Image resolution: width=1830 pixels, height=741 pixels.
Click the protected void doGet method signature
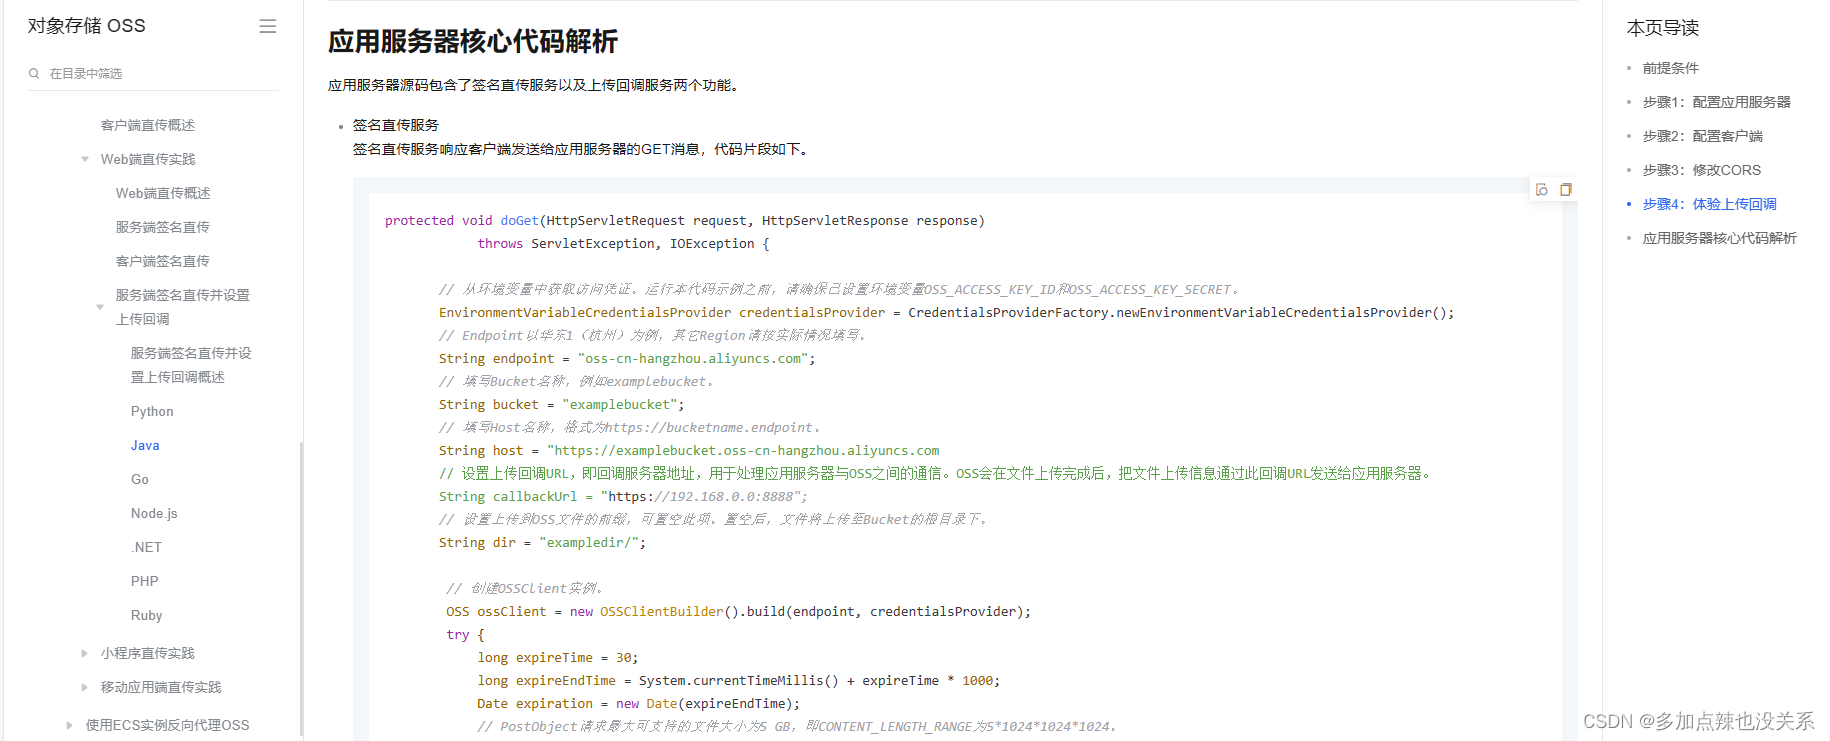point(685,220)
